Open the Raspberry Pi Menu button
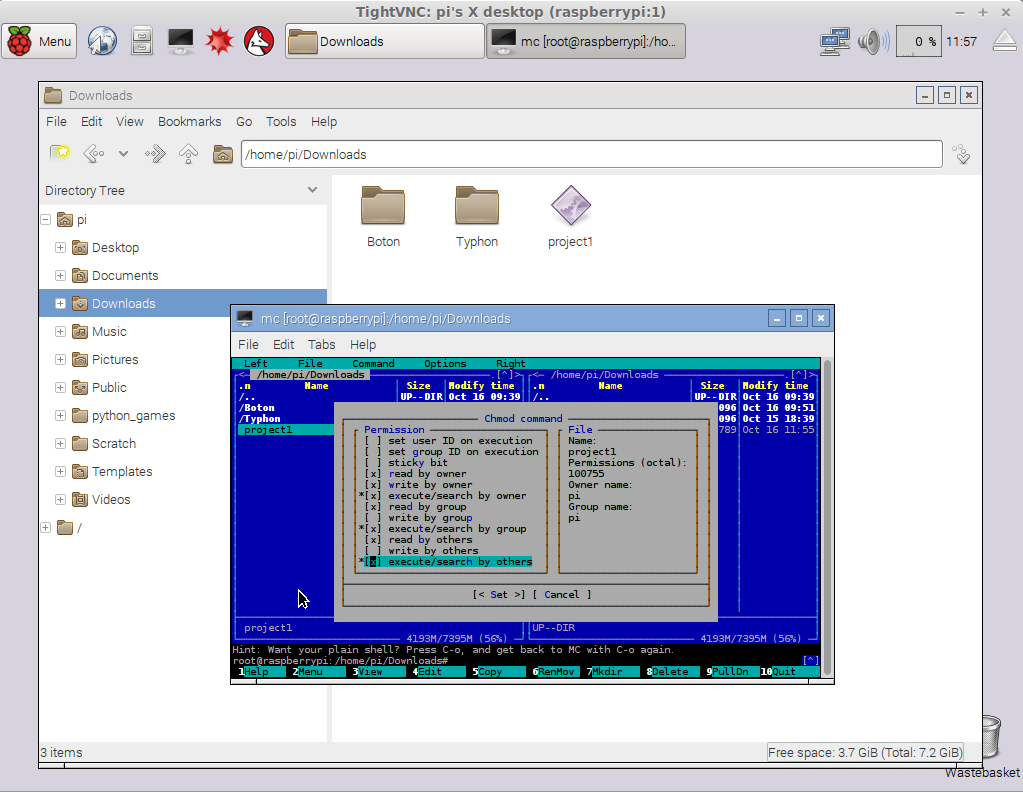 click(x=39, y=41)
